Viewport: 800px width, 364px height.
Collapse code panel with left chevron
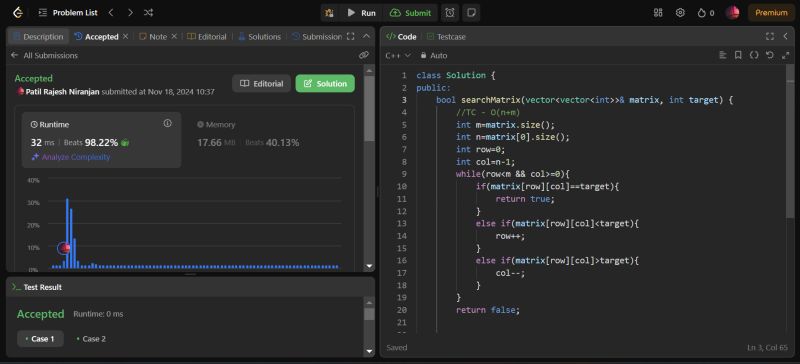(x=785, y=36)
